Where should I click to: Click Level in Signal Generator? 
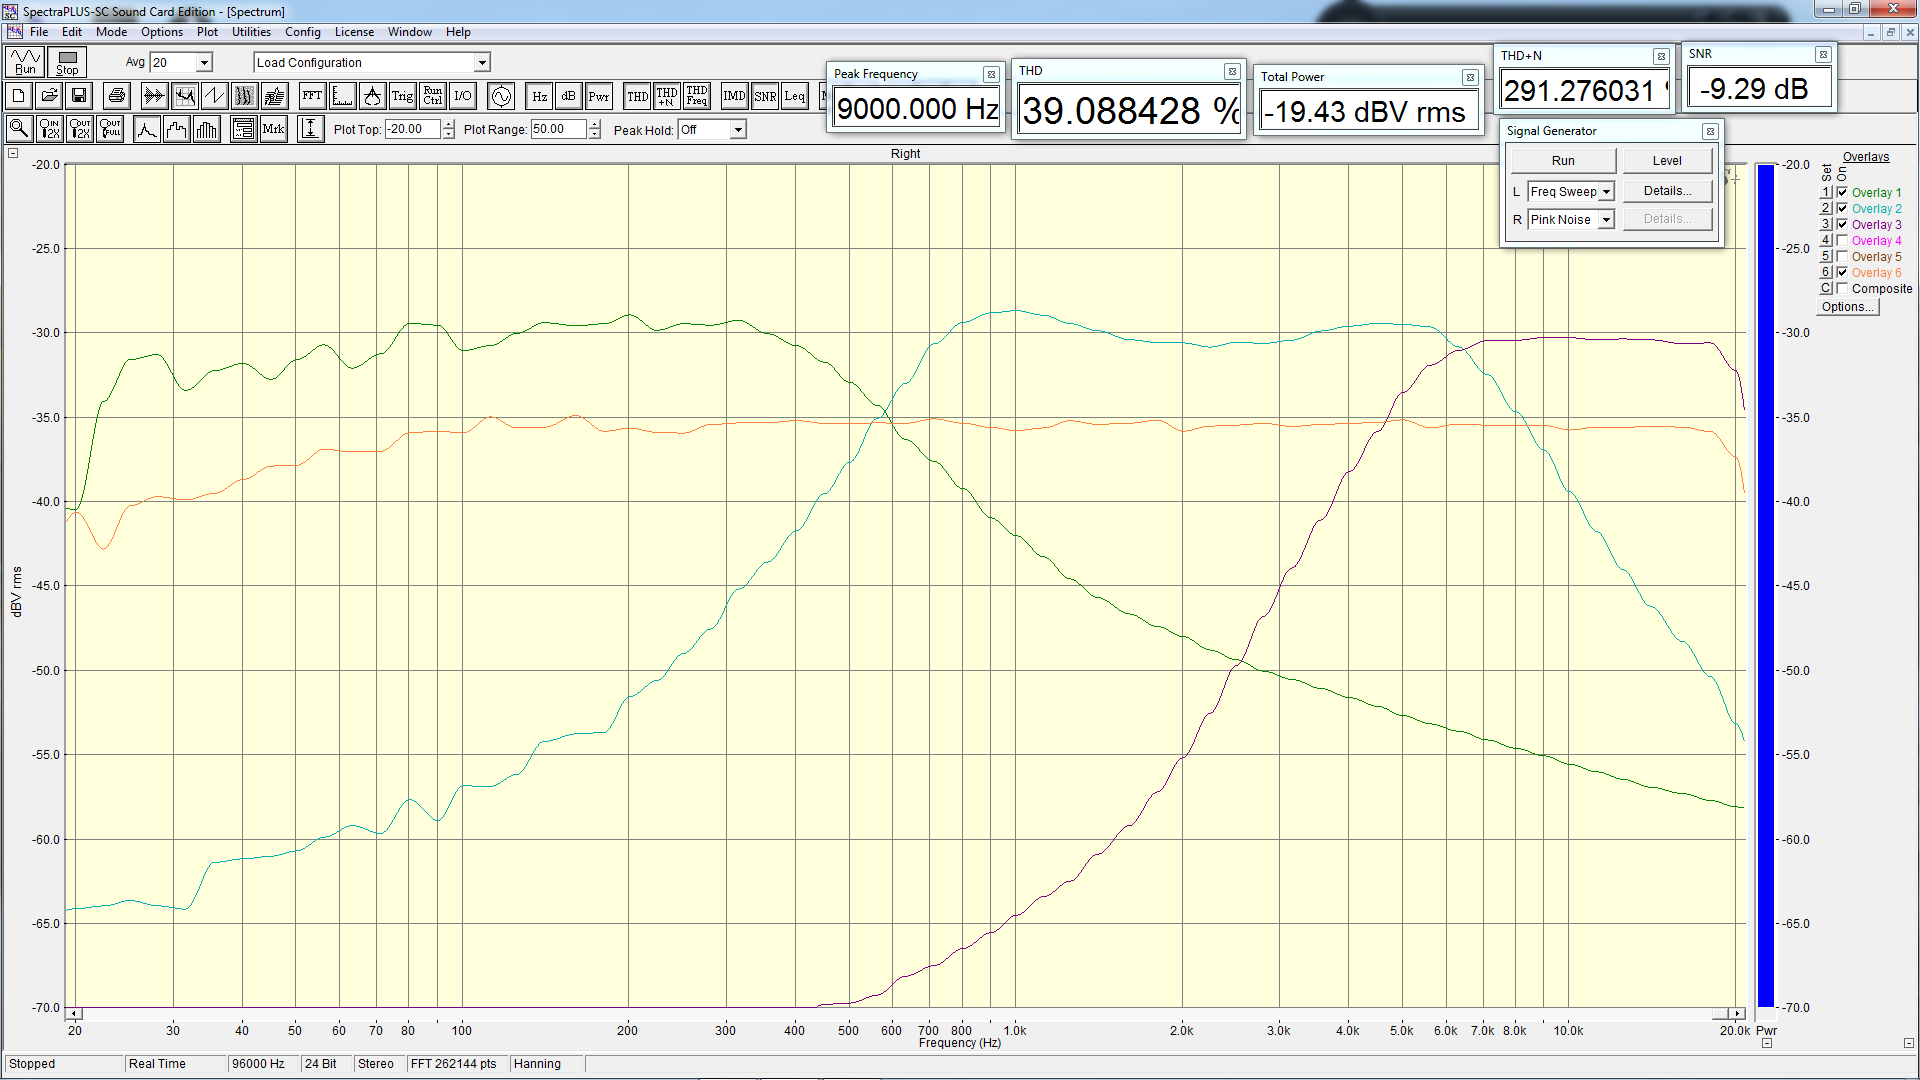(x=1667, y=160)
